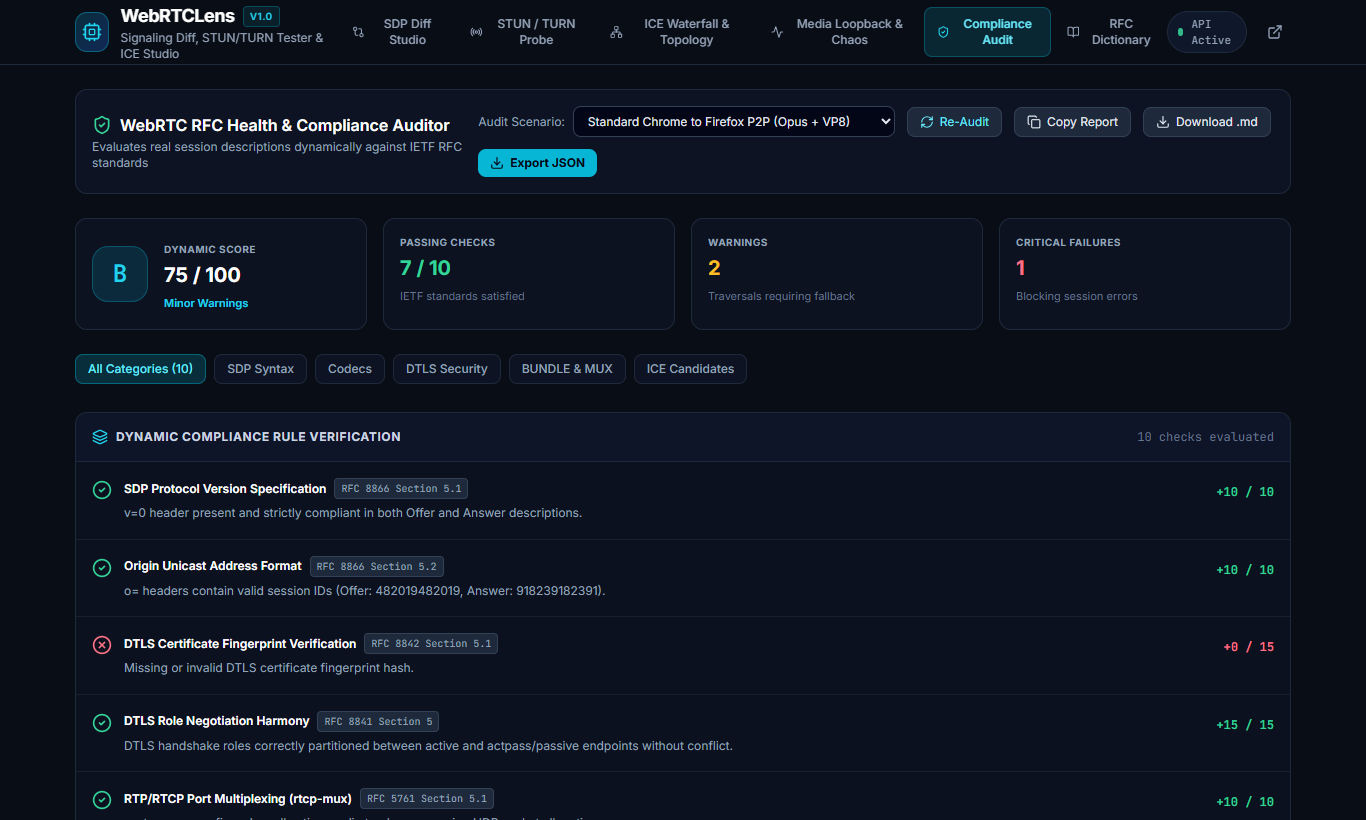Click the +0 / 15 score value
Image resolution: width=1366 pixels, height=820 pixels.
coord(1249,647)
